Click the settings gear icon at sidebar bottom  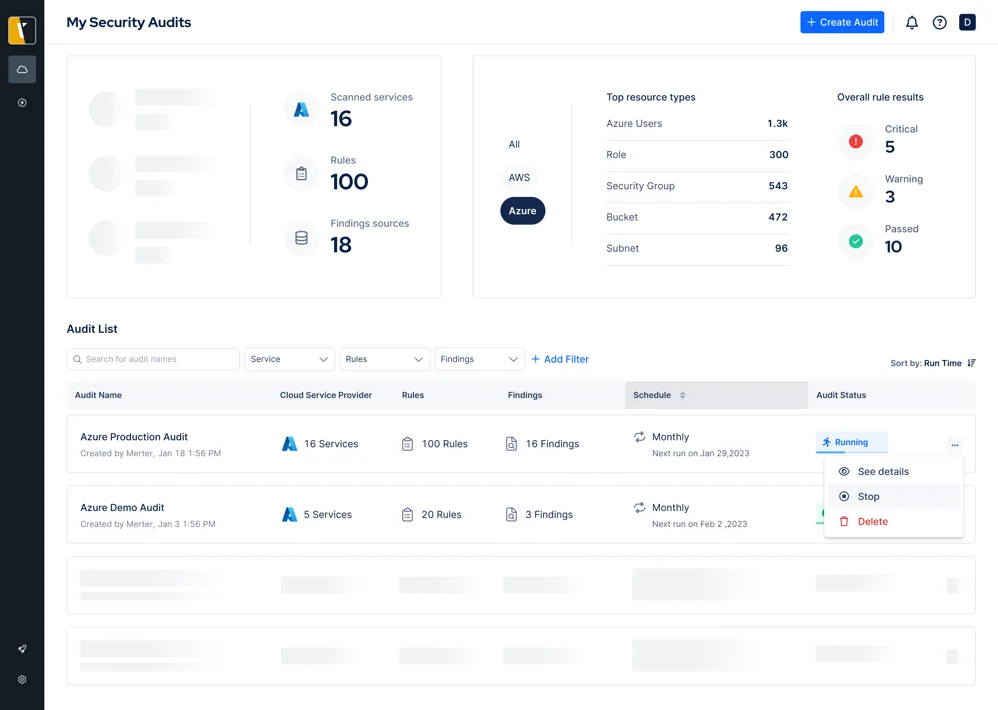pos(22,679)
